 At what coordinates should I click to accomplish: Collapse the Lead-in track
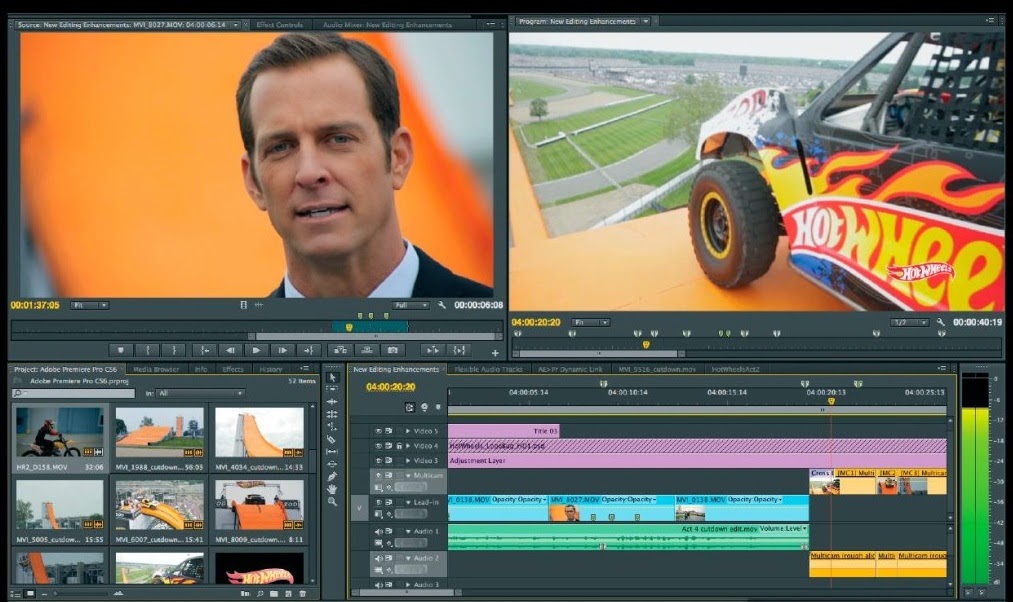408,502
